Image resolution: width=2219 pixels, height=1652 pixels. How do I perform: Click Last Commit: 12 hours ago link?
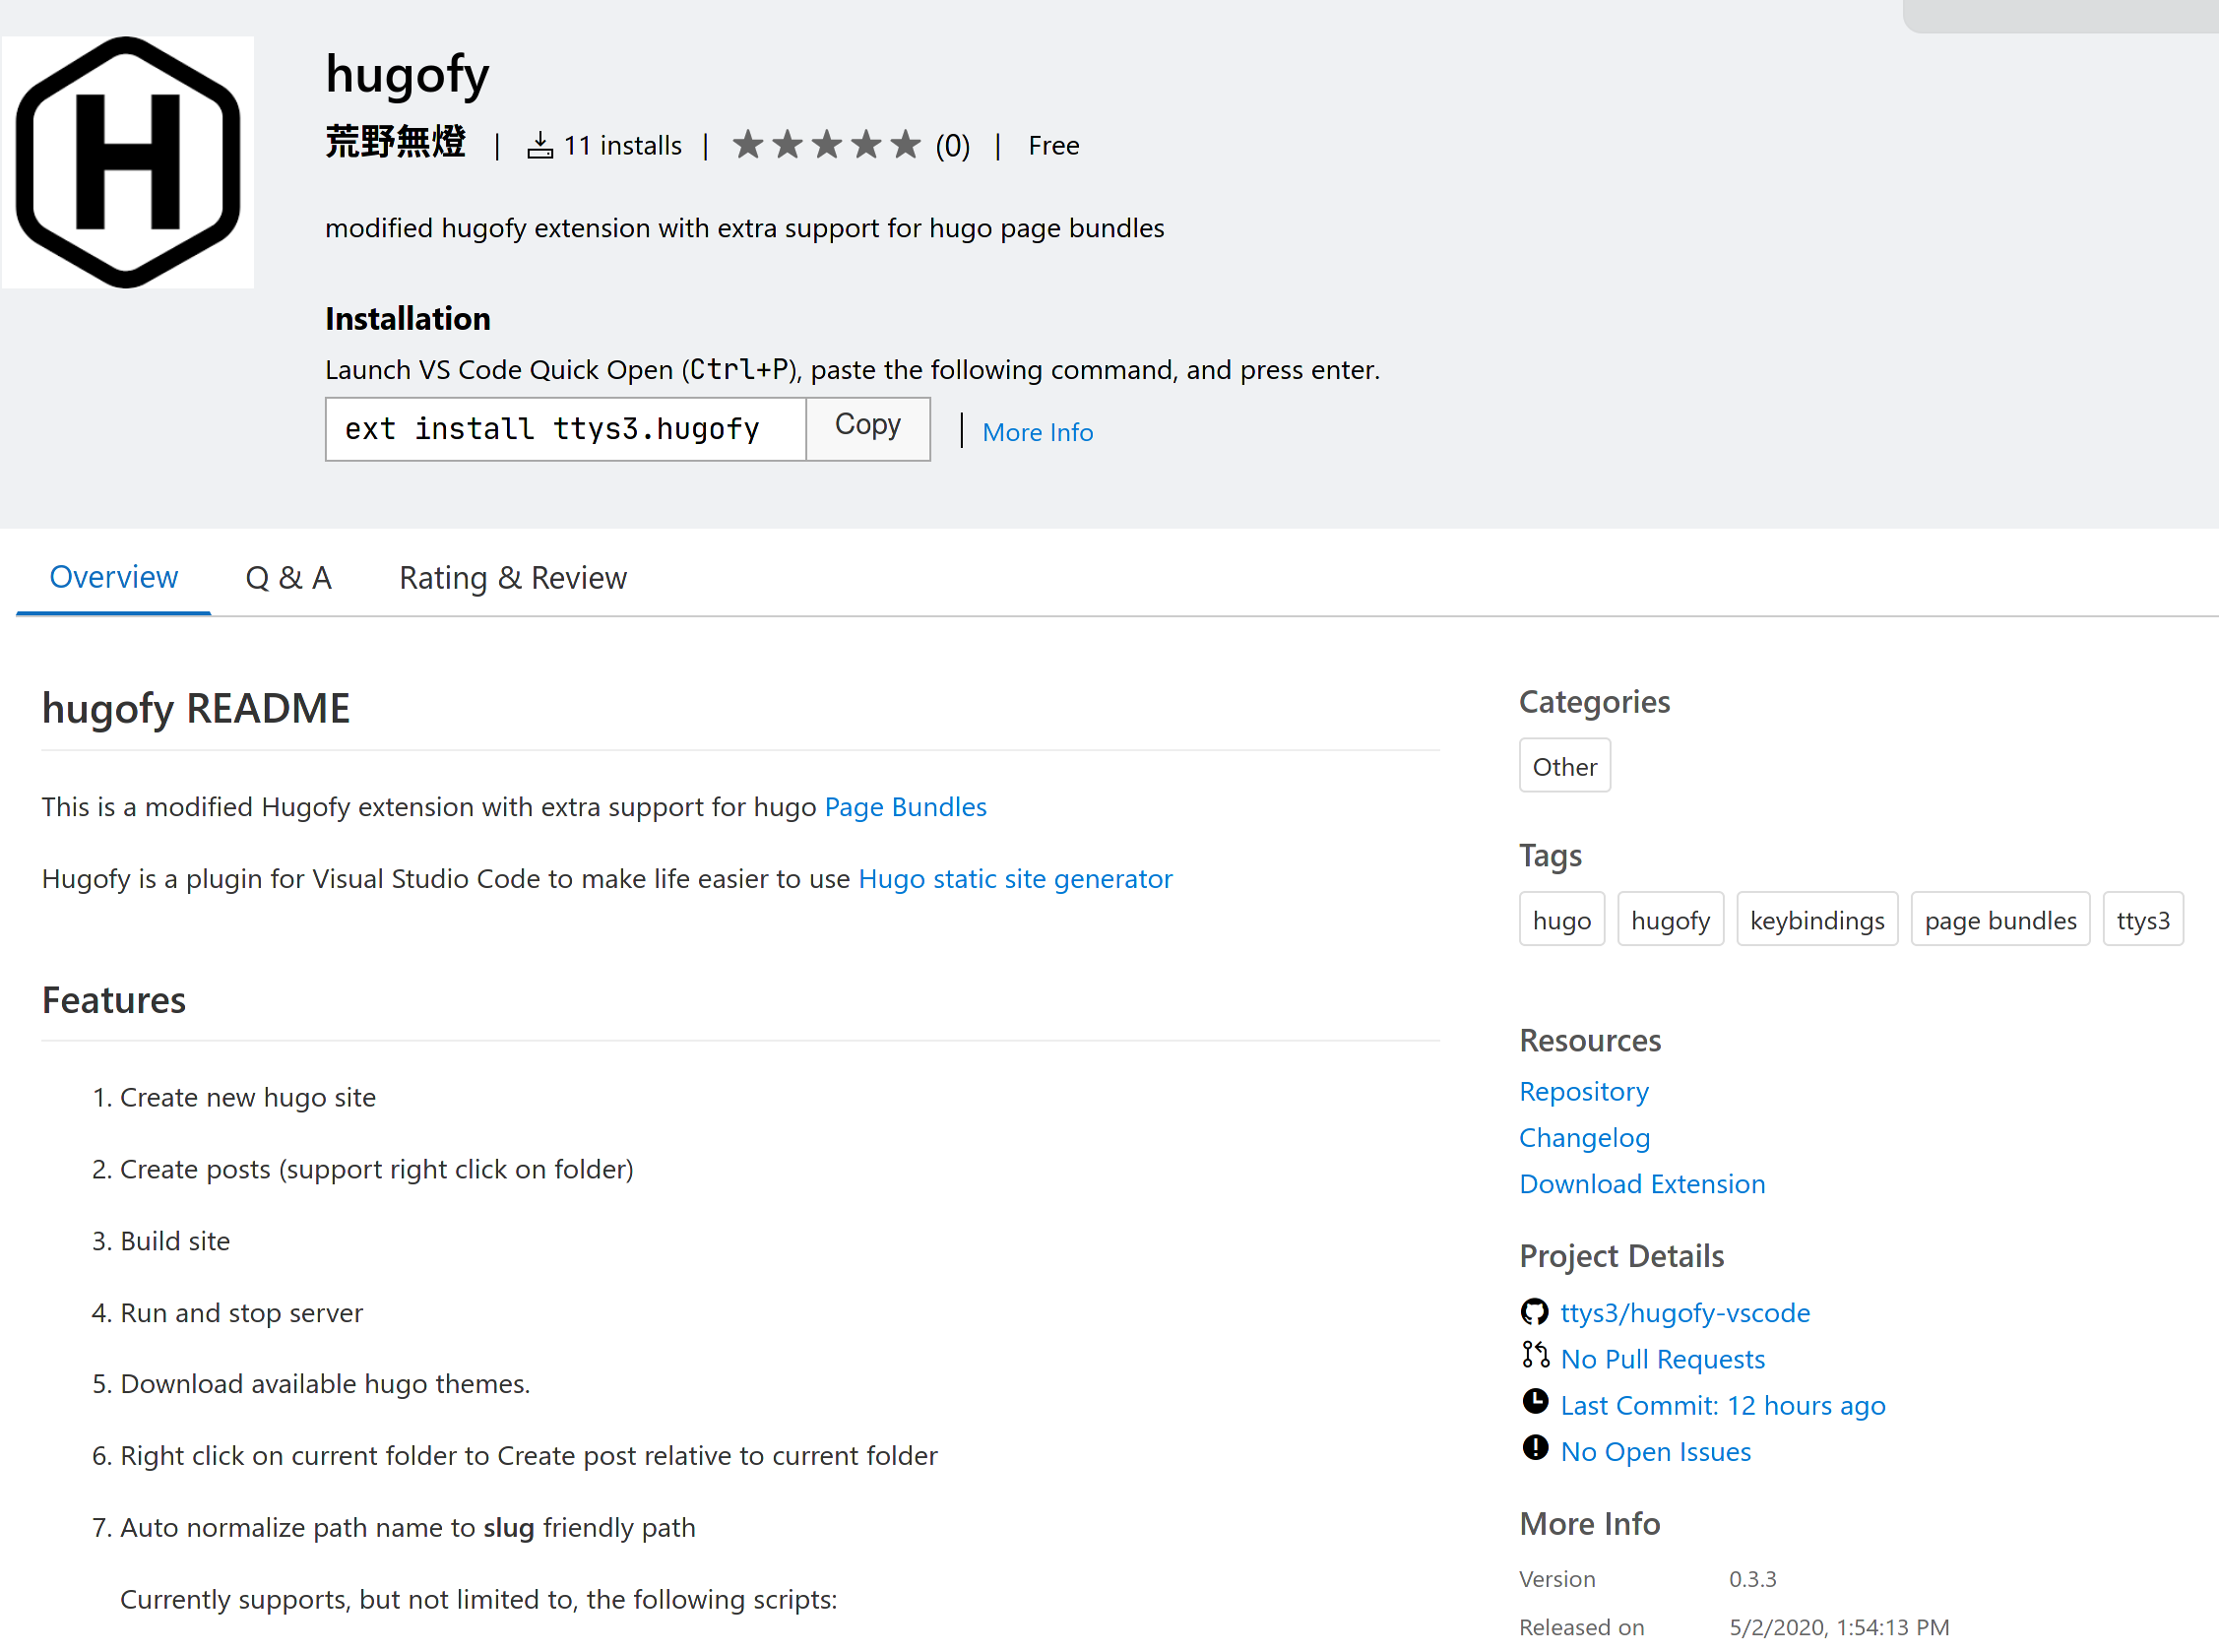point(1722,1404)
